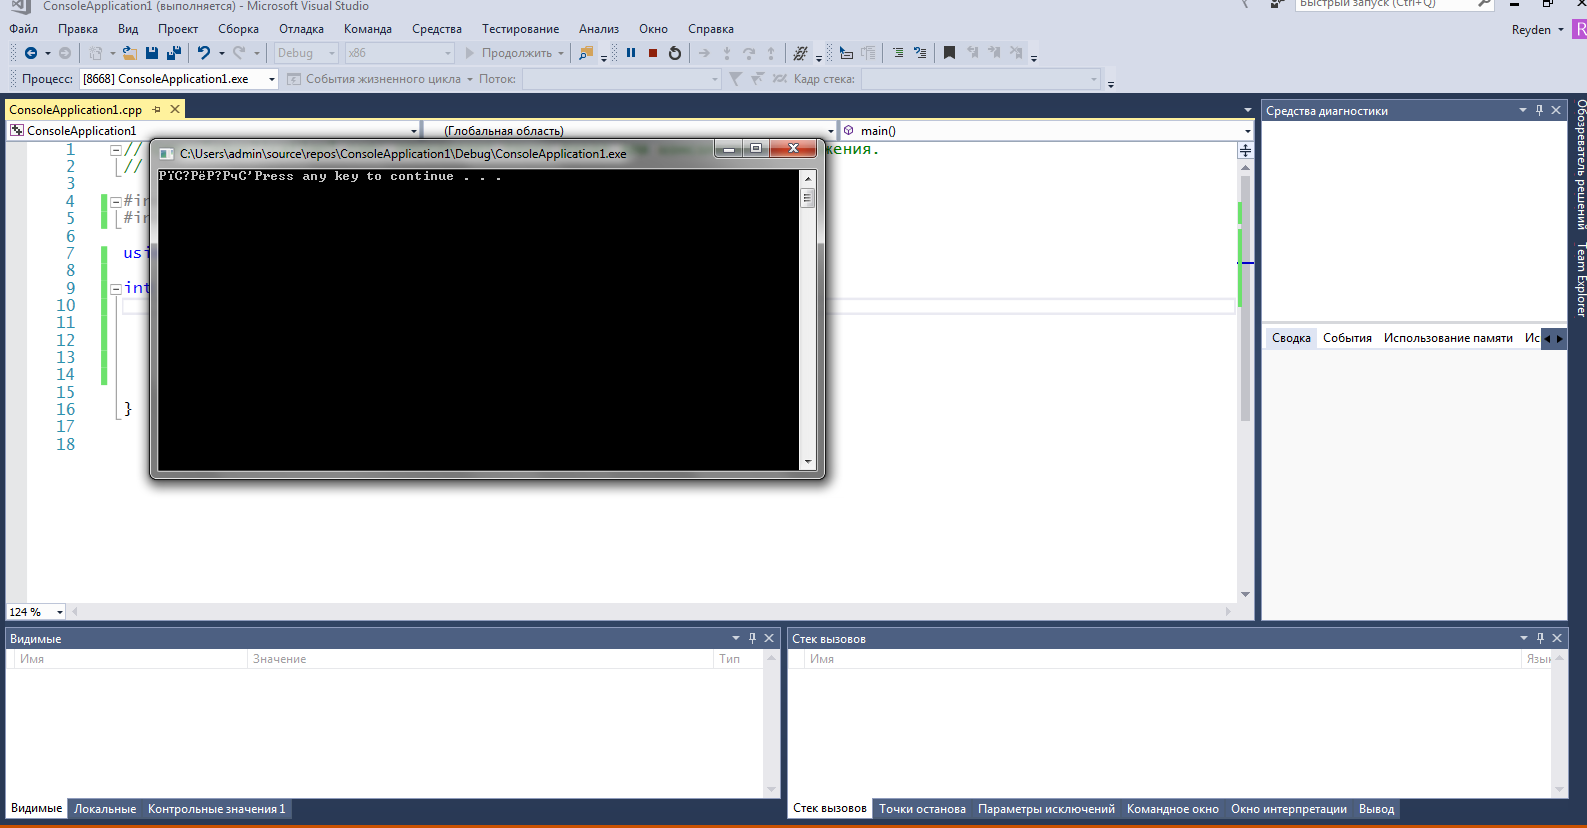Open the Кадр стека dropdown
The height and width of the screenshot is (828, 1587).
pyautogui.click(x=1093, y=79)
